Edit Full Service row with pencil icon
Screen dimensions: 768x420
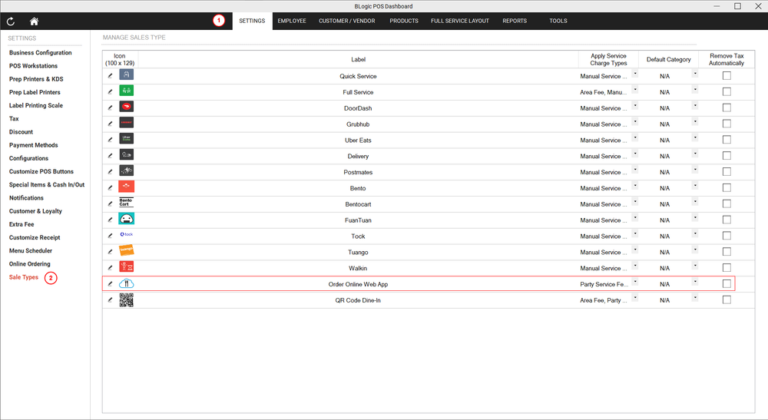[x=110, y=92]
